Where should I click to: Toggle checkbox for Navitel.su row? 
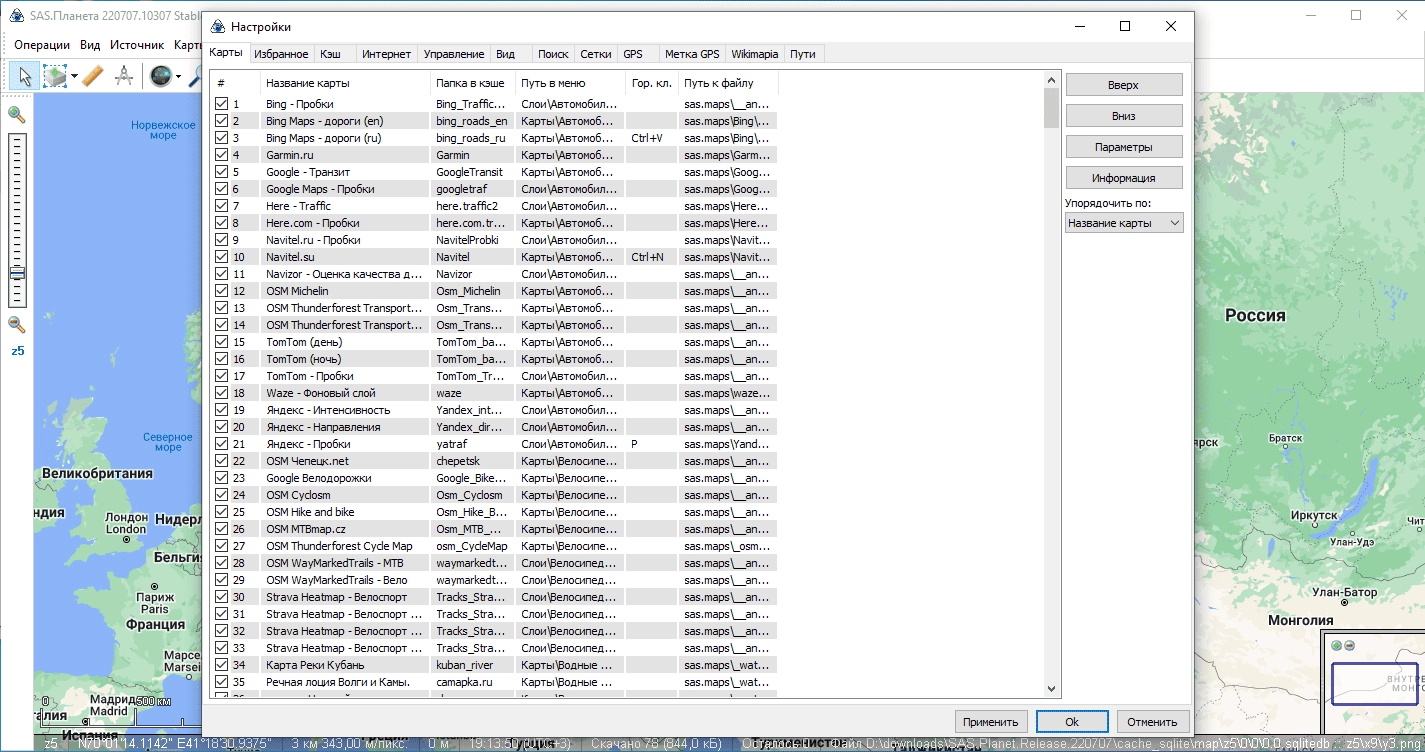tap(221, 257)
